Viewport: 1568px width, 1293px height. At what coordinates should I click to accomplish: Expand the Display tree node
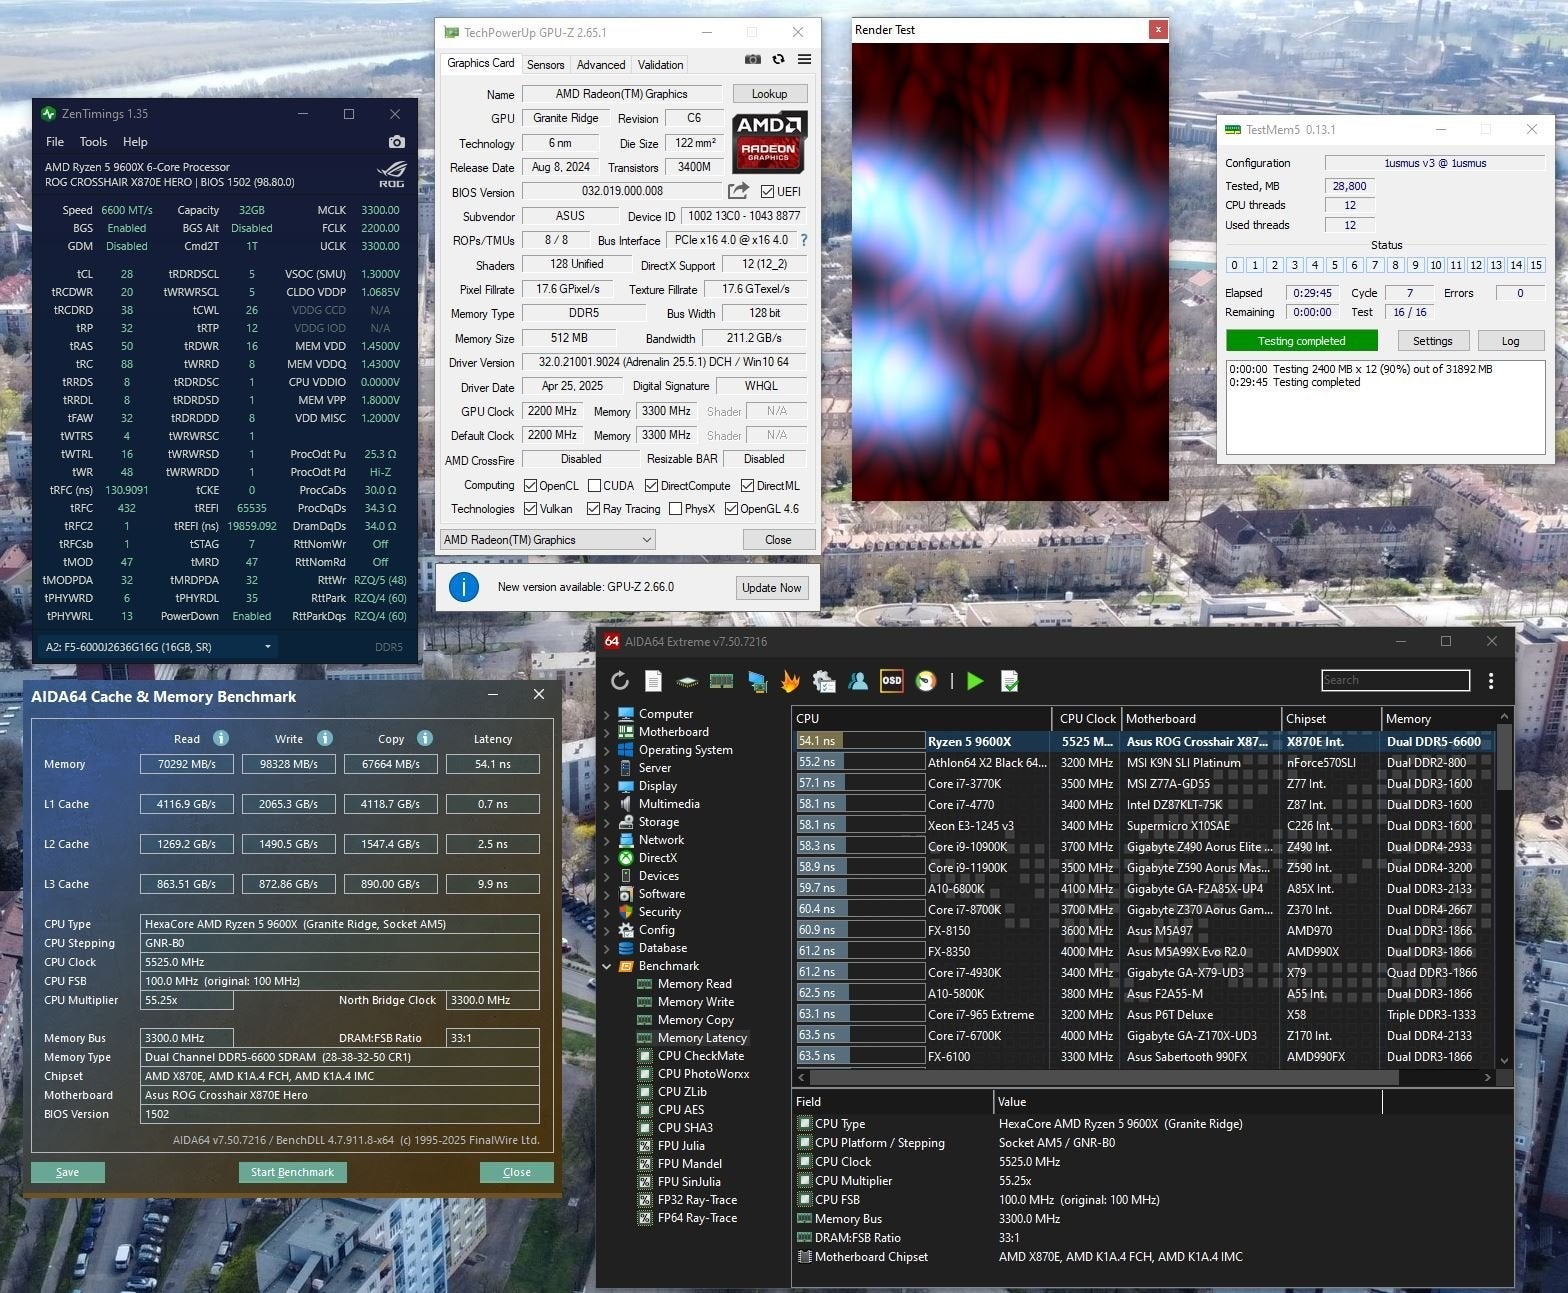(x=607, y=786)
